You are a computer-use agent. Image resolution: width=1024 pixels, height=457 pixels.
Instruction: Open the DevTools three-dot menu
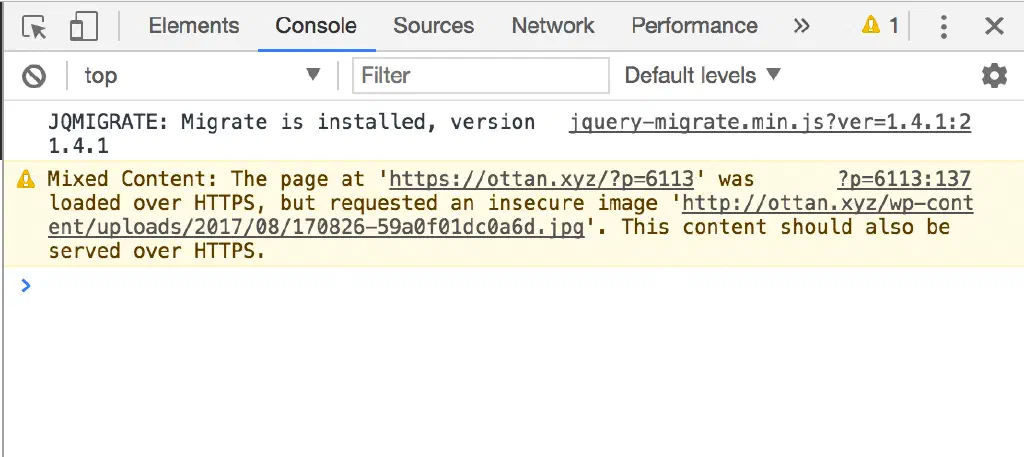pos(943,27)
